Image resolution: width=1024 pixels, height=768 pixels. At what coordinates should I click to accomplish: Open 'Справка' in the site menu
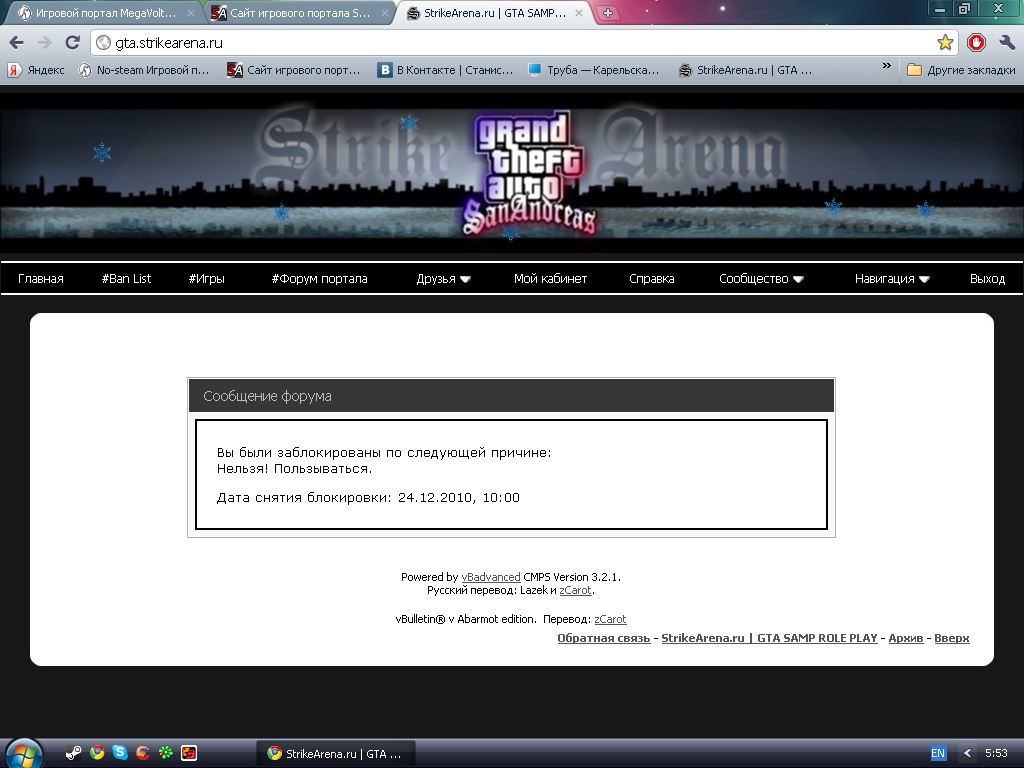tap(652, 279)
